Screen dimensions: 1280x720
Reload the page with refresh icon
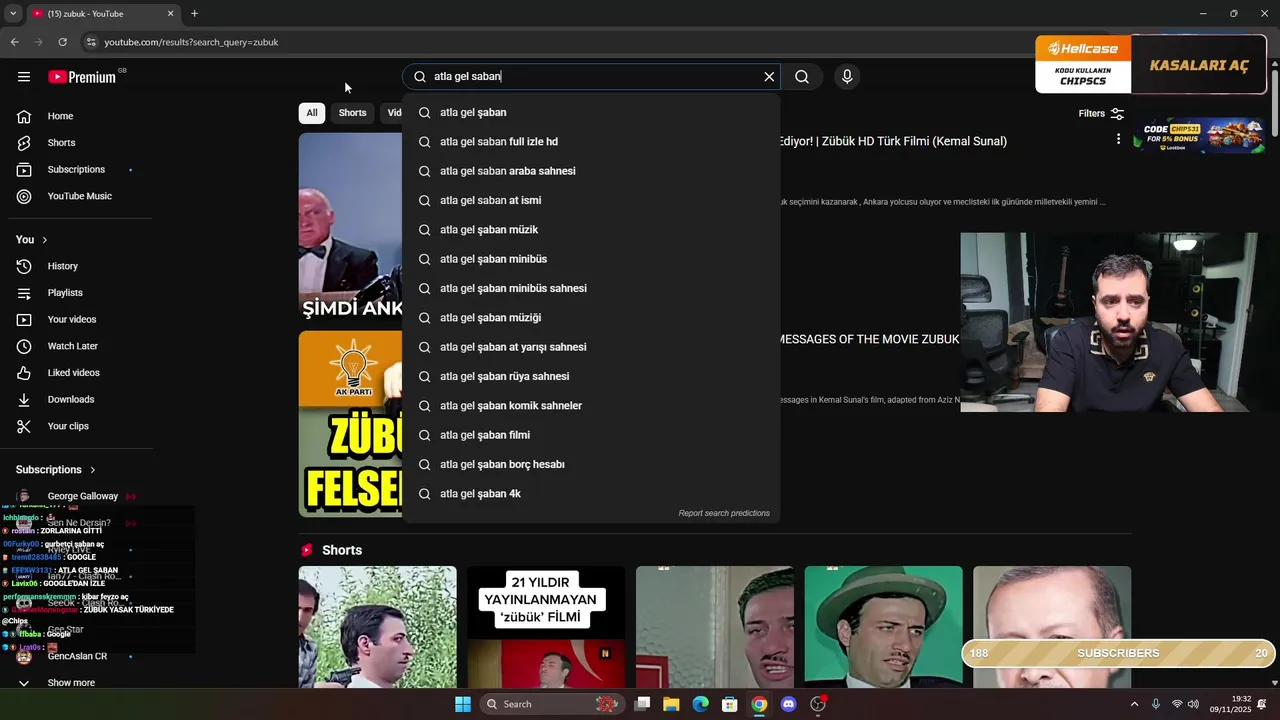(62, 42)
